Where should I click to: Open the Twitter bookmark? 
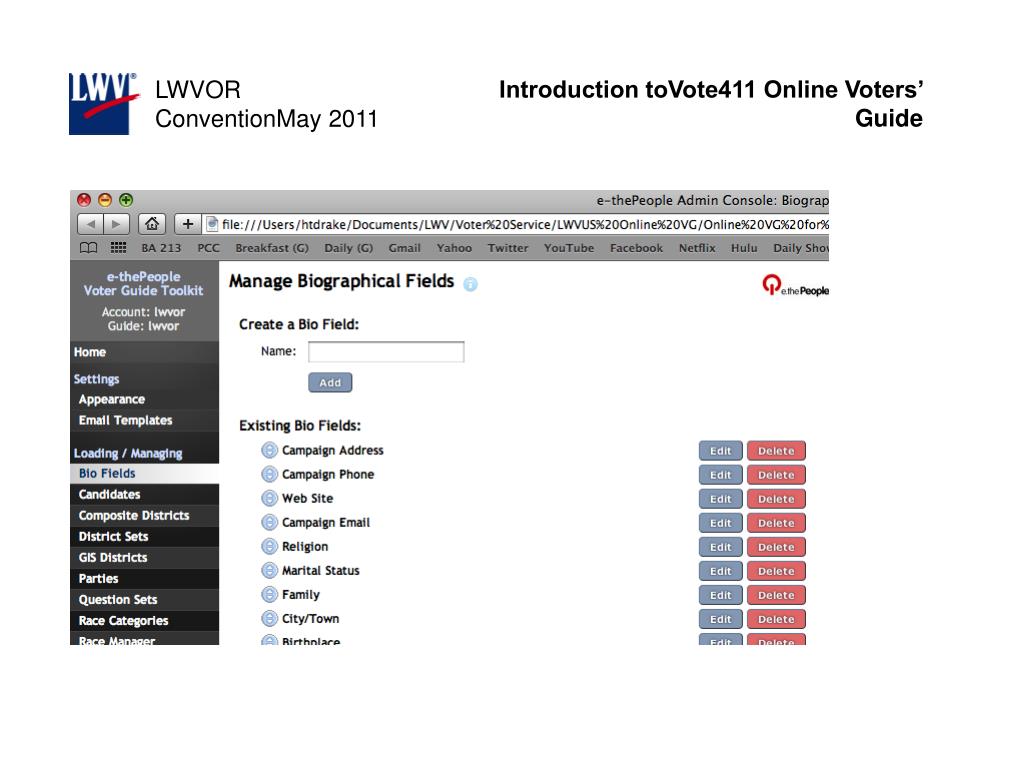click(x=508, y=248)
